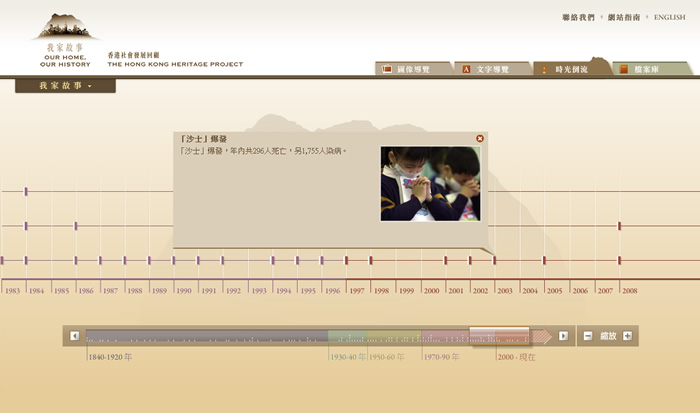This screenshot has width=700, height=413.
Task: Zoom in with the plus button
Action: pyautogui.click(x=627, y=336)
